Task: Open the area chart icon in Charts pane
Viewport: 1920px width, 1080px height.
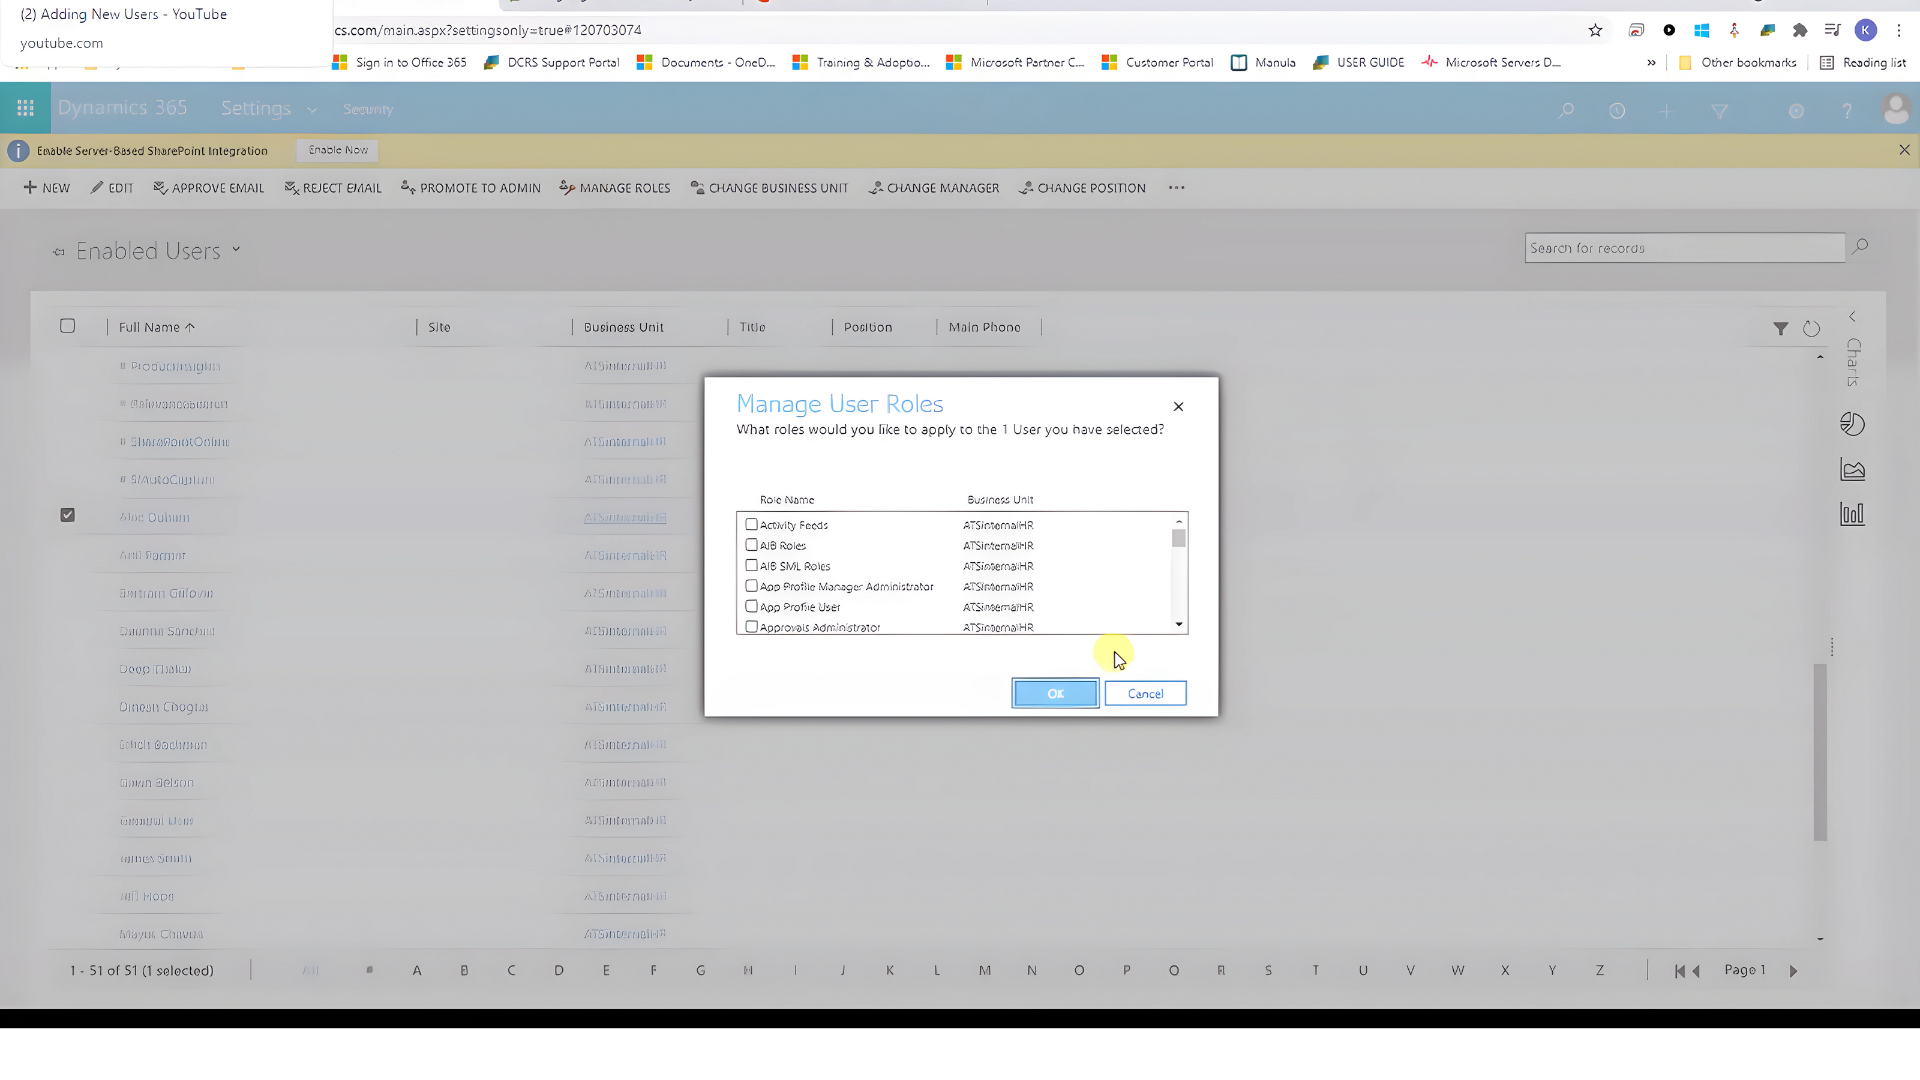Action: (1853, 470)
